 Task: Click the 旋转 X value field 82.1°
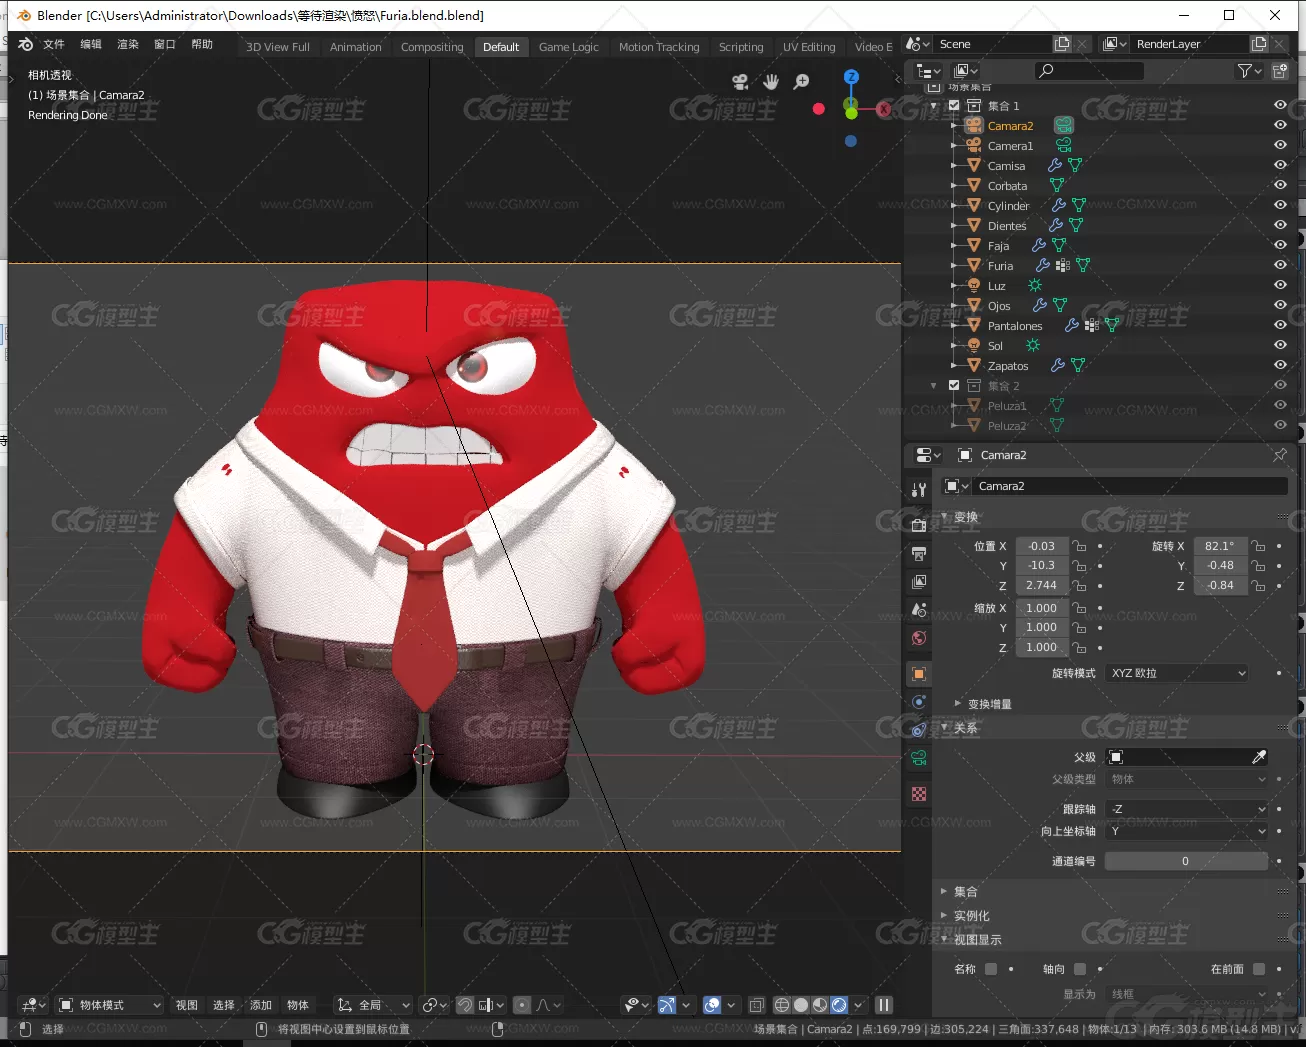[x=1220, y=546]
